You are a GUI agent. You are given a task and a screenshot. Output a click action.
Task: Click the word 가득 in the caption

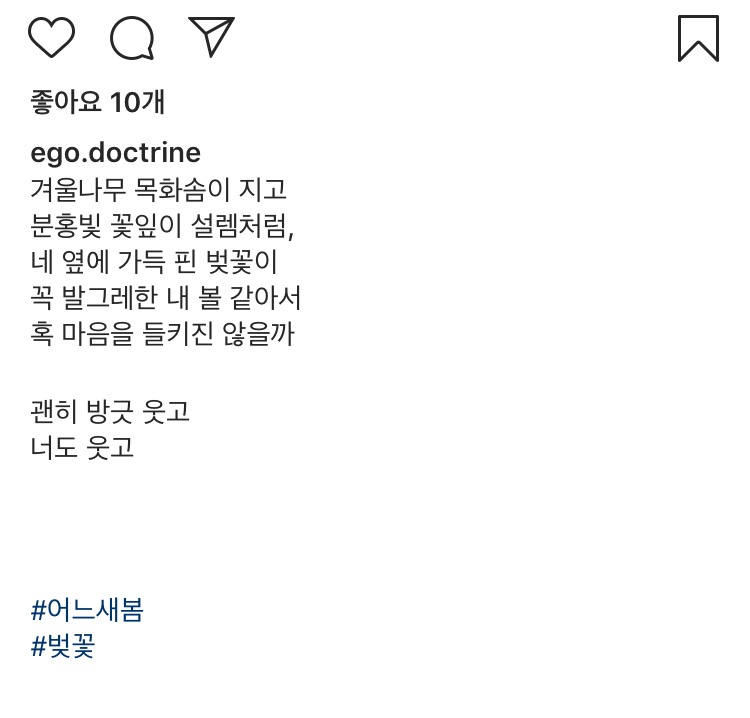(x=151, y=262)
